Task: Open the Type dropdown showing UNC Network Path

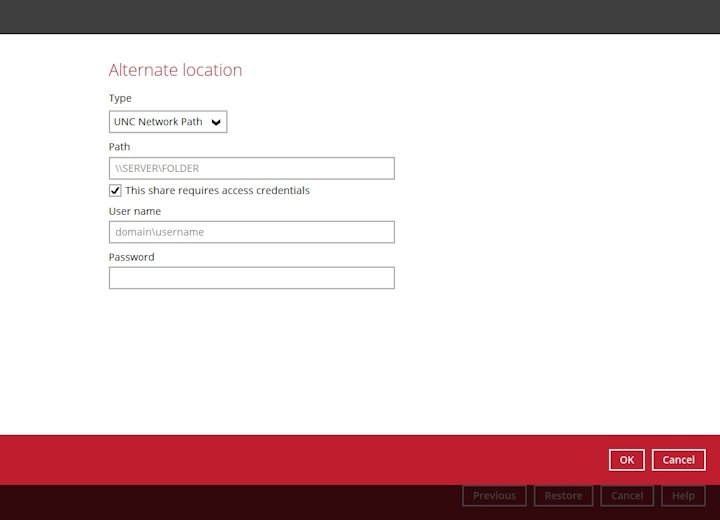Action: [160, 122]
